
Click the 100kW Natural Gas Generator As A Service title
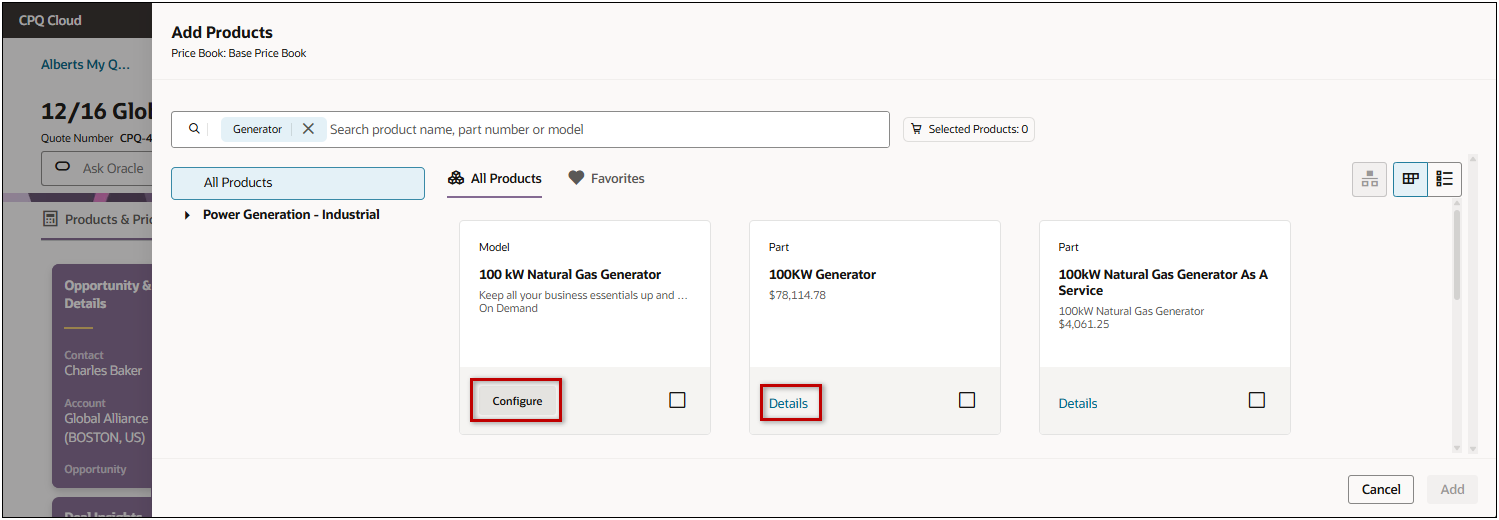tap(1163, 282)
